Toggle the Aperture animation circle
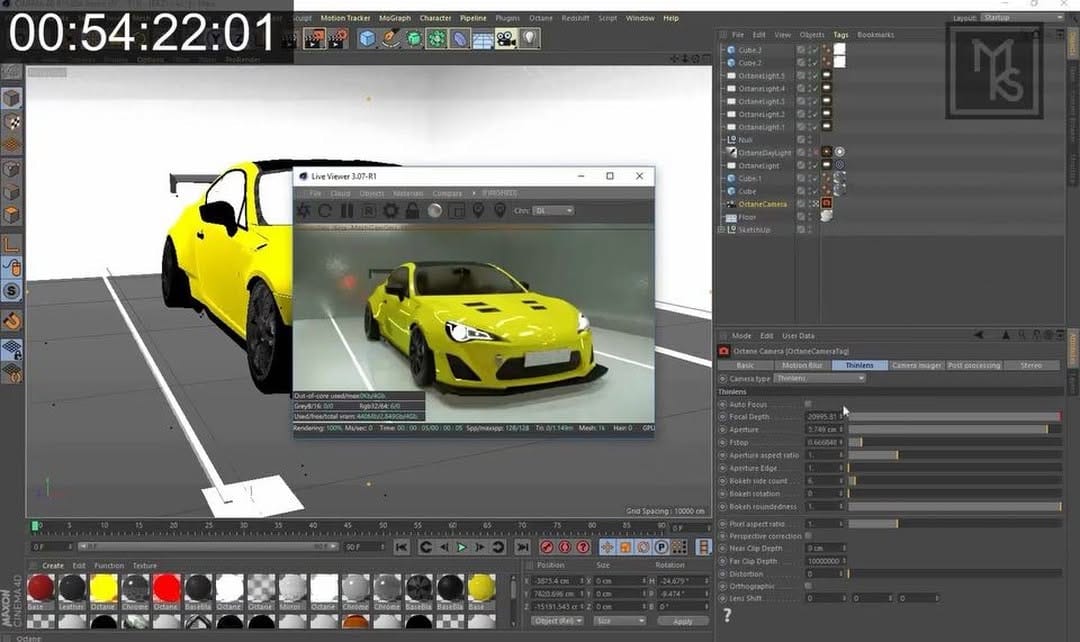The width and height of the screenshot is (1080, 642). [723, 429]
